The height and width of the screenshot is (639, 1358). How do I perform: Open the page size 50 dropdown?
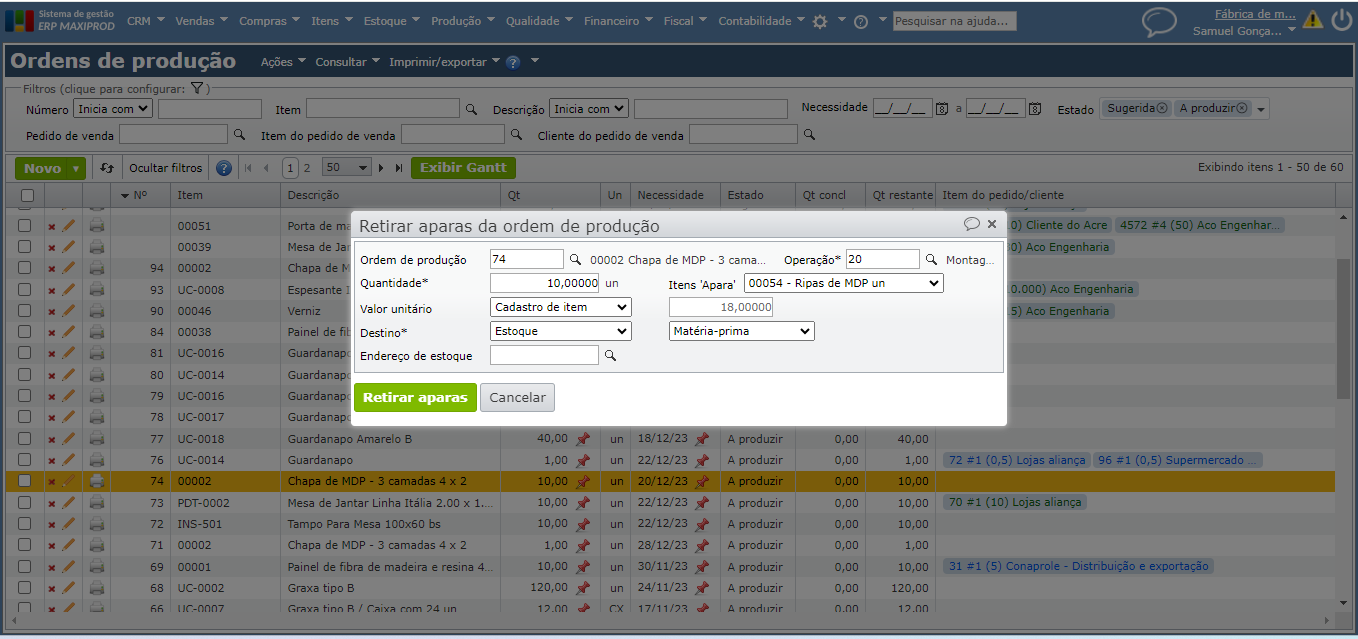pos(347,168)
